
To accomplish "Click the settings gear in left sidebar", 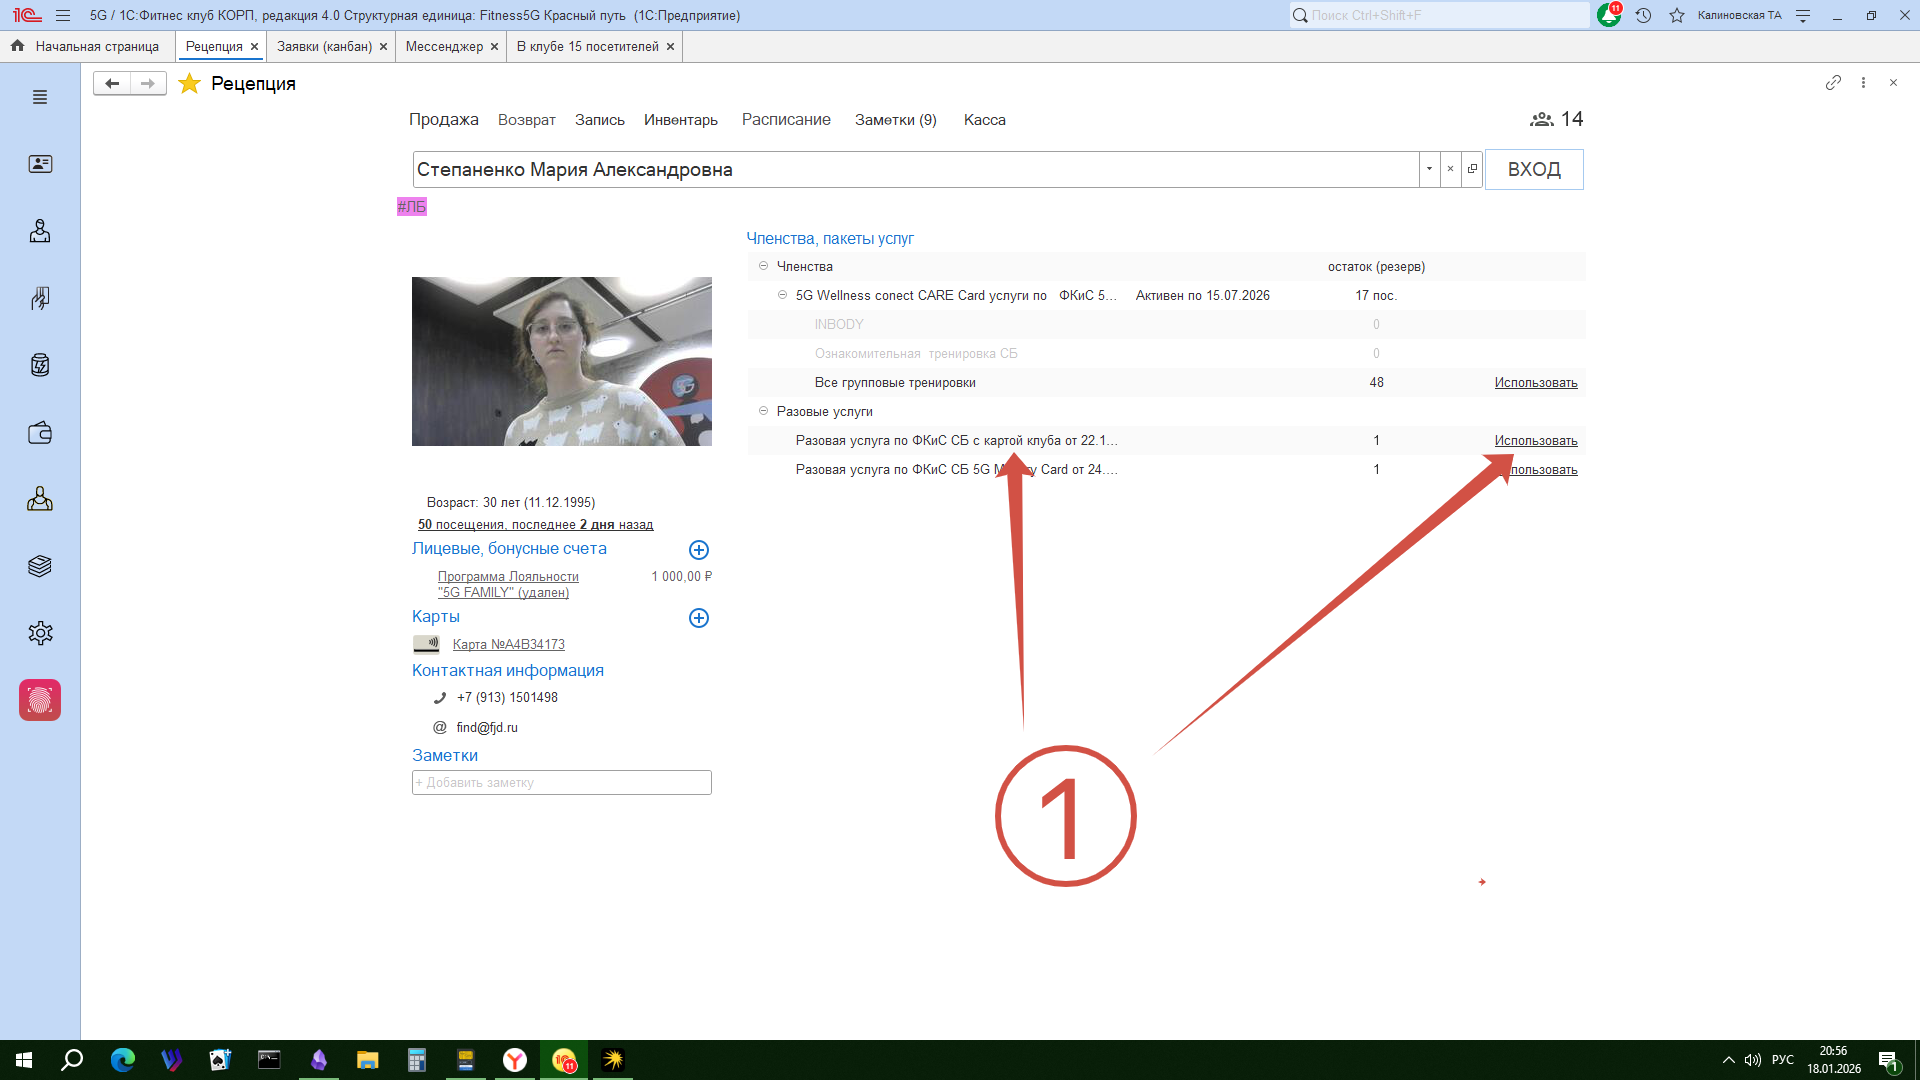I will (x=40, y=633).
